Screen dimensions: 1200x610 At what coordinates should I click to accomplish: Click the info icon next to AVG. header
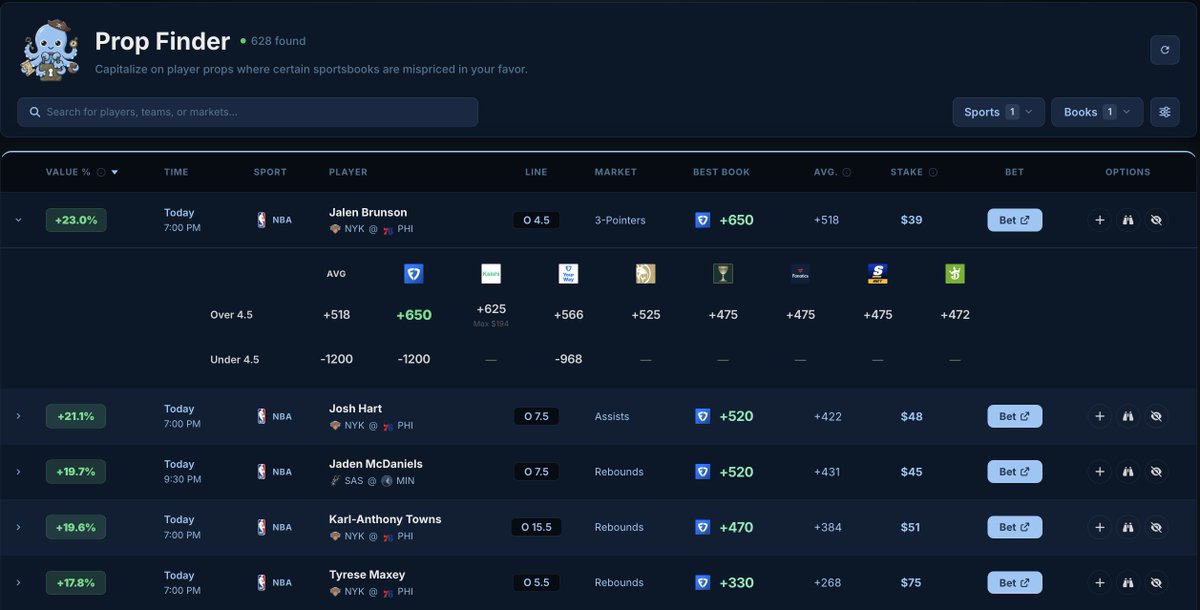pyautogui.click(x=847, y=172)
